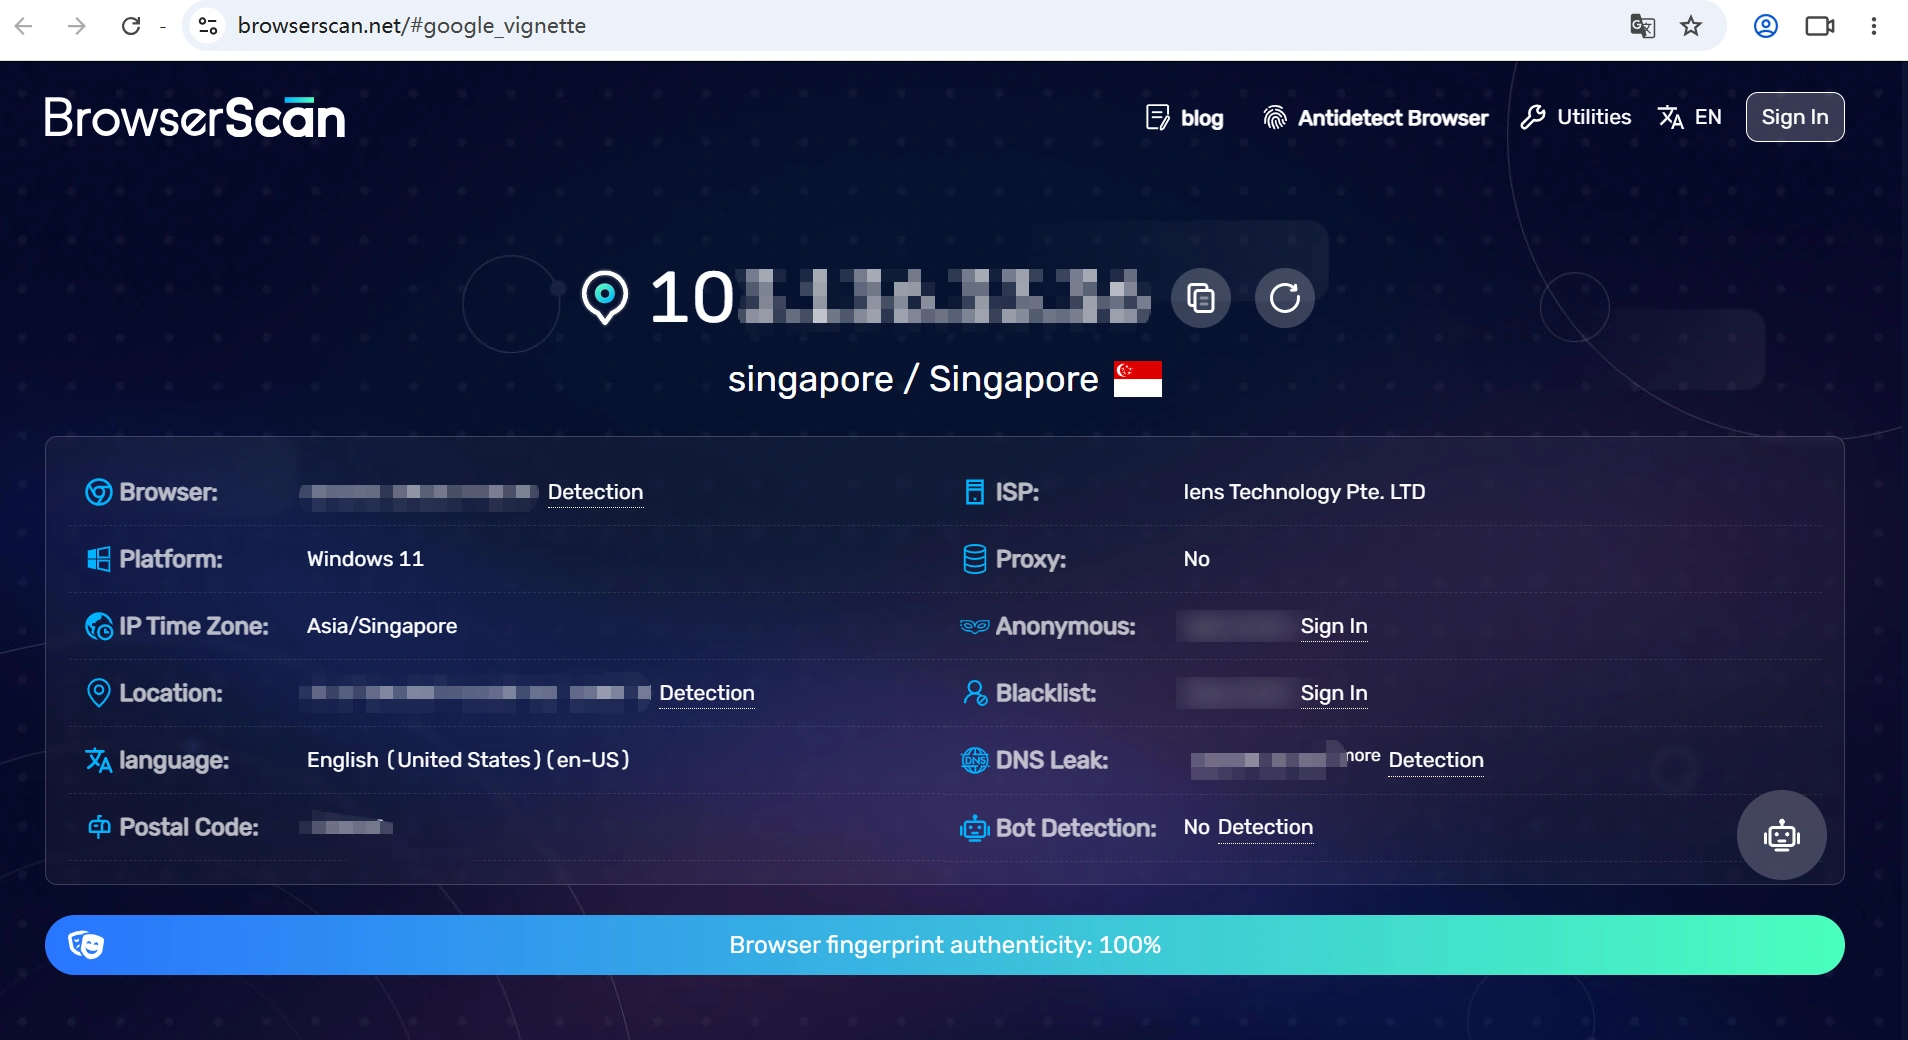Click the Sign In button in header
1908x1040 pixels.
click(x=1795, y=117)
